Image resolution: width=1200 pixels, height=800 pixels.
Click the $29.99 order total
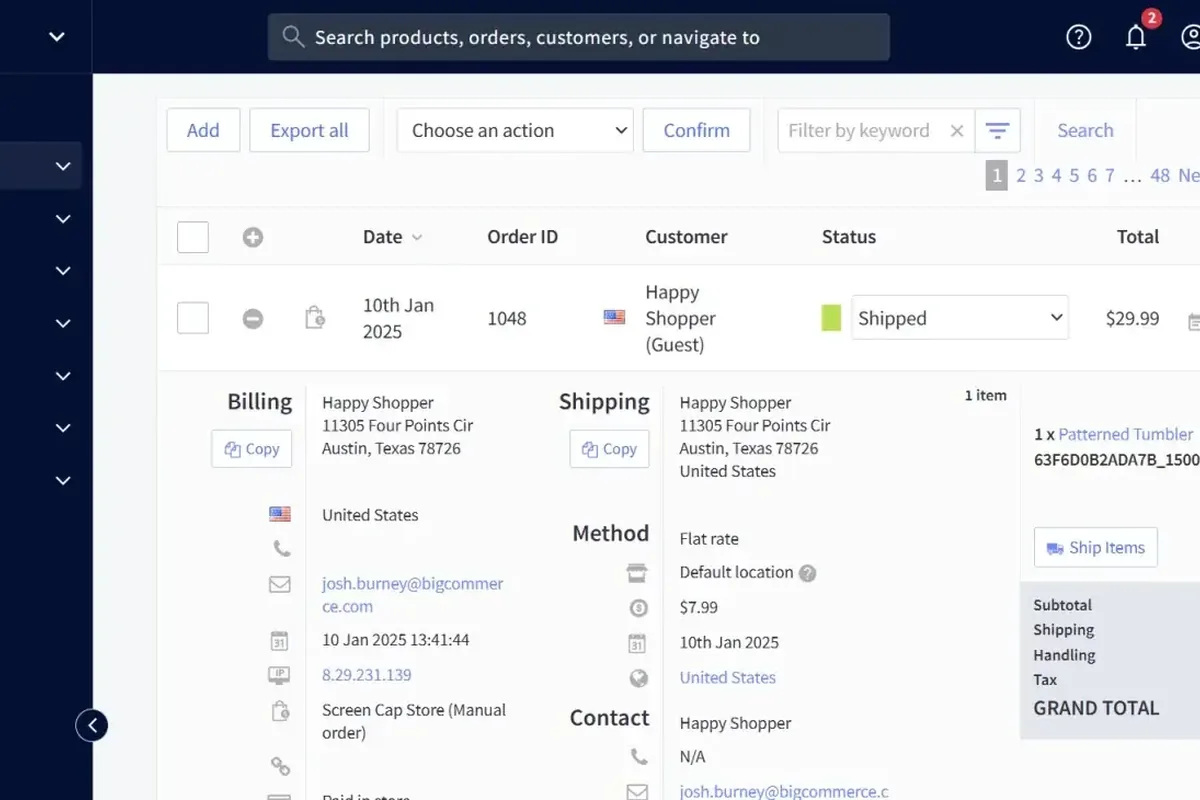(x=1133, y=318)
